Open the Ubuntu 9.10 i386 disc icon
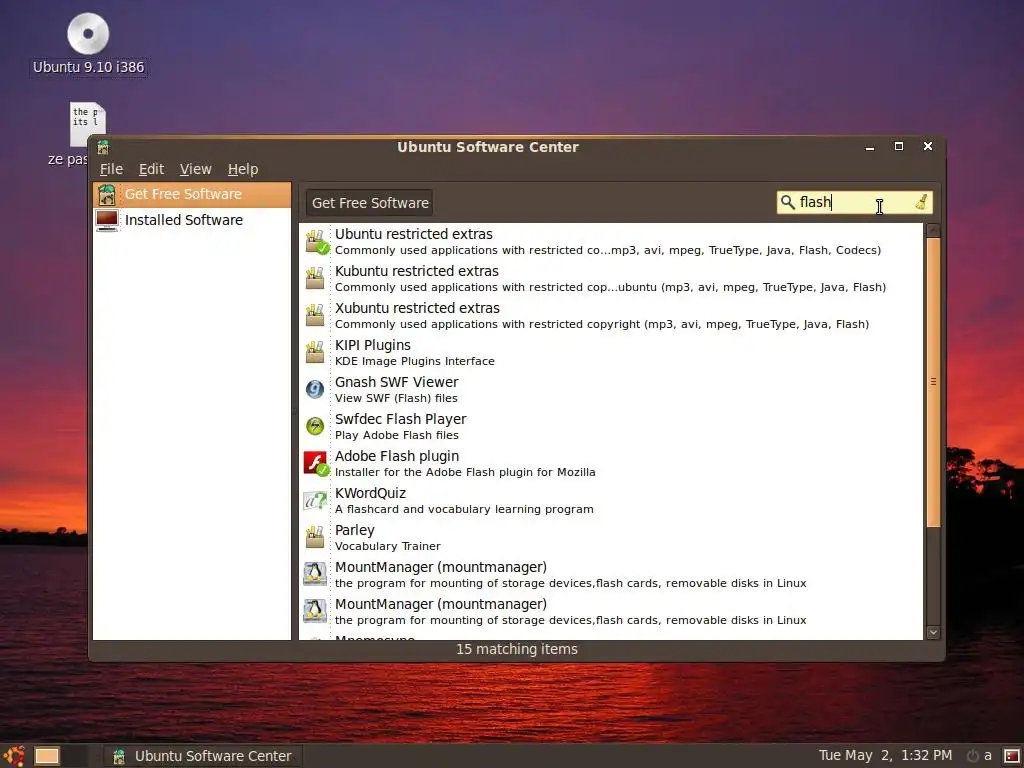Image resolution: width=1024 pixels, height=768 pixels. pyautogui.click(x=88, y=33)
